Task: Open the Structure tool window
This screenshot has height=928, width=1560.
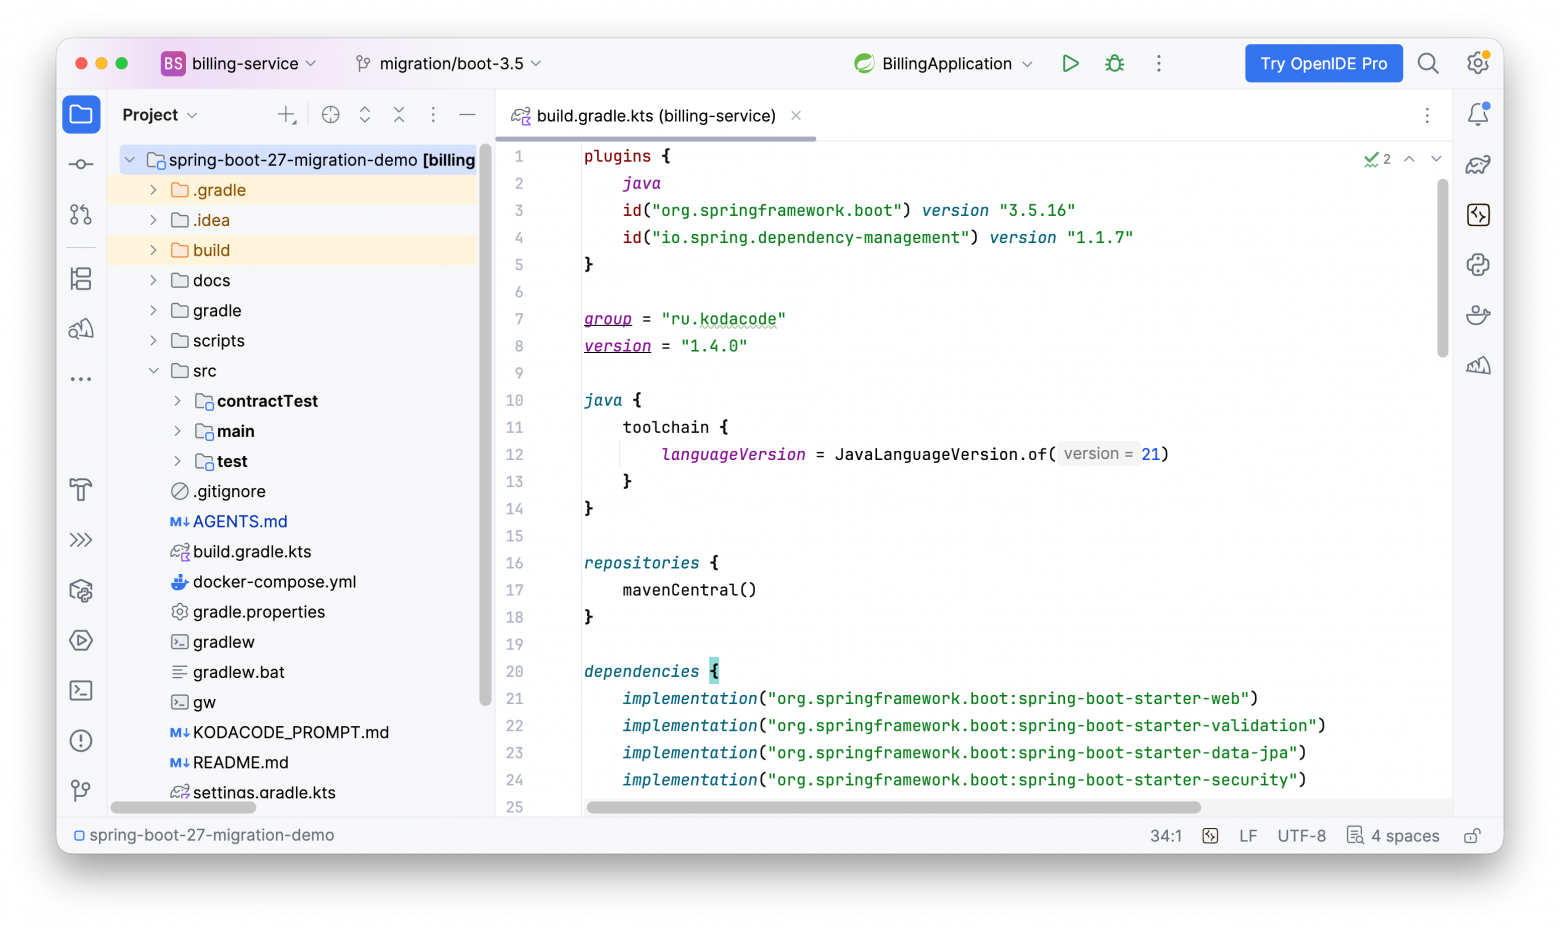Action: click(81, 279)
